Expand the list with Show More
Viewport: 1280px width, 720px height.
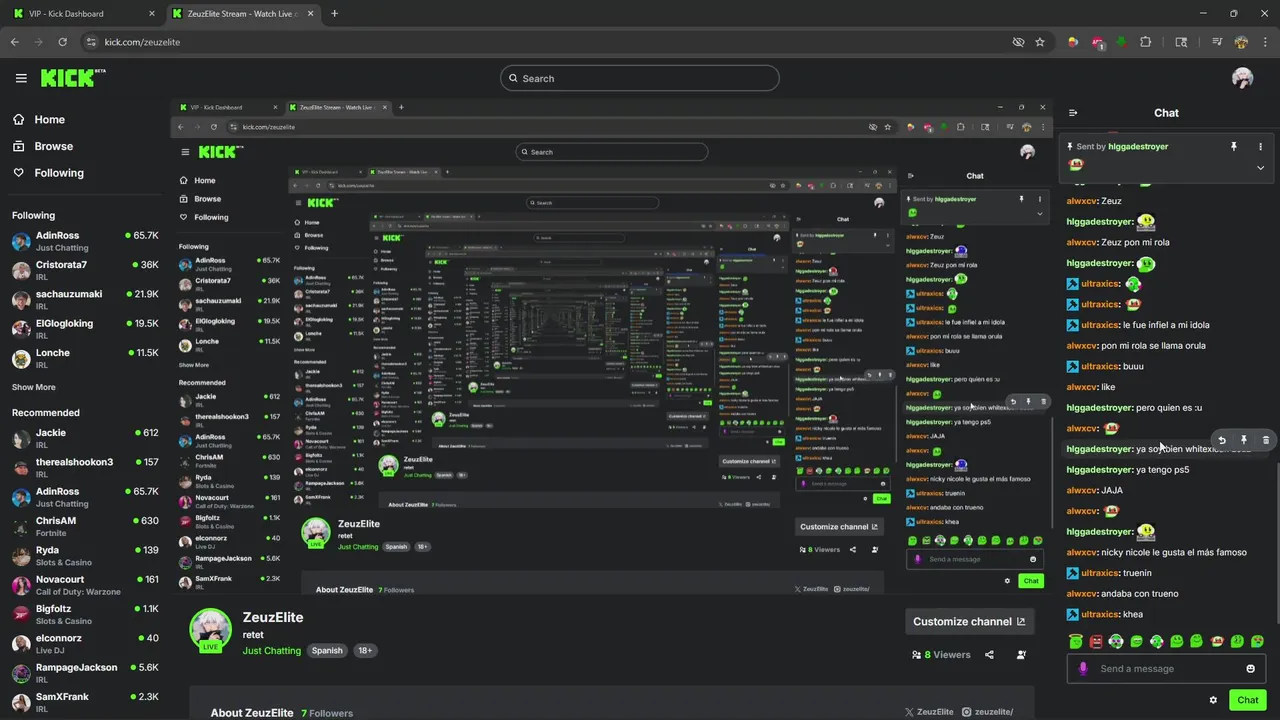[34, 387]
